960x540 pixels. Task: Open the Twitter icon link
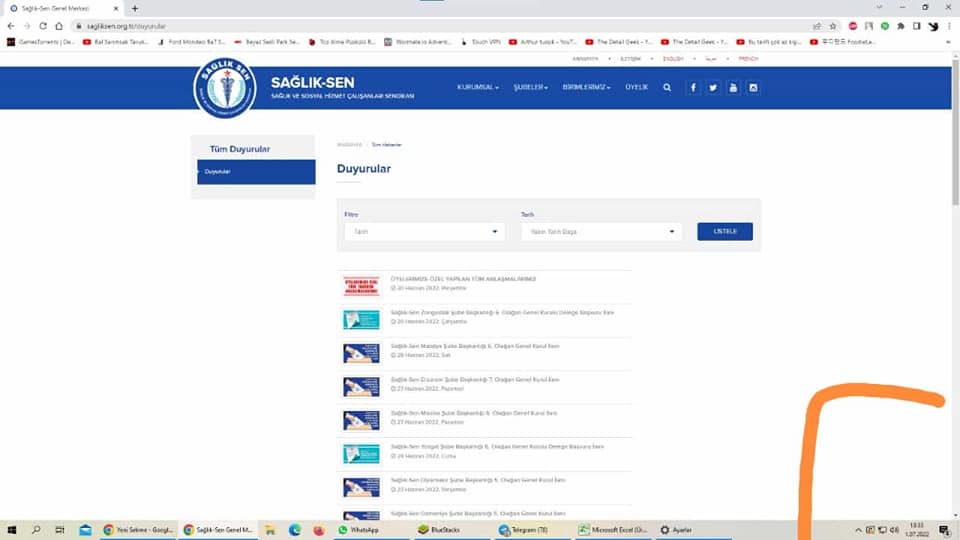tap(713, 88)
